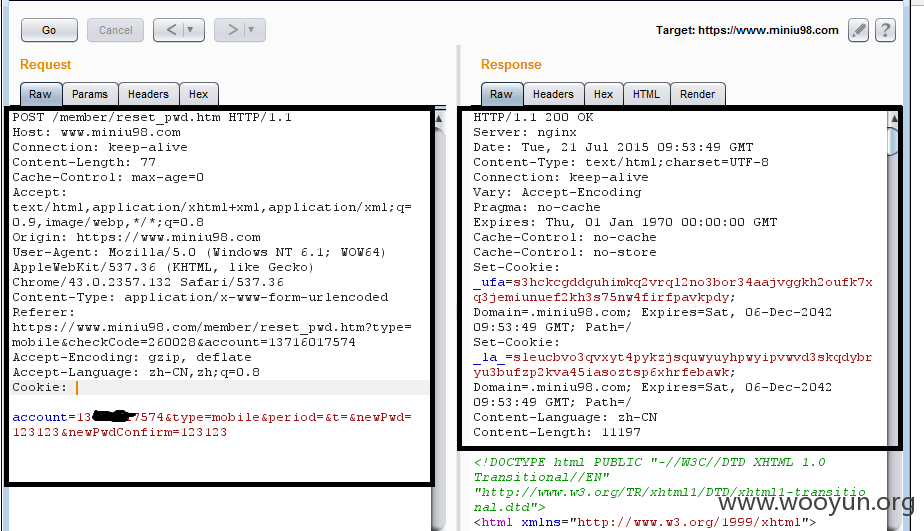Click the 'Vary: Accept-Encoding' response line
Viewport: 924px width, 531px height.
click(x=557, y=193)
